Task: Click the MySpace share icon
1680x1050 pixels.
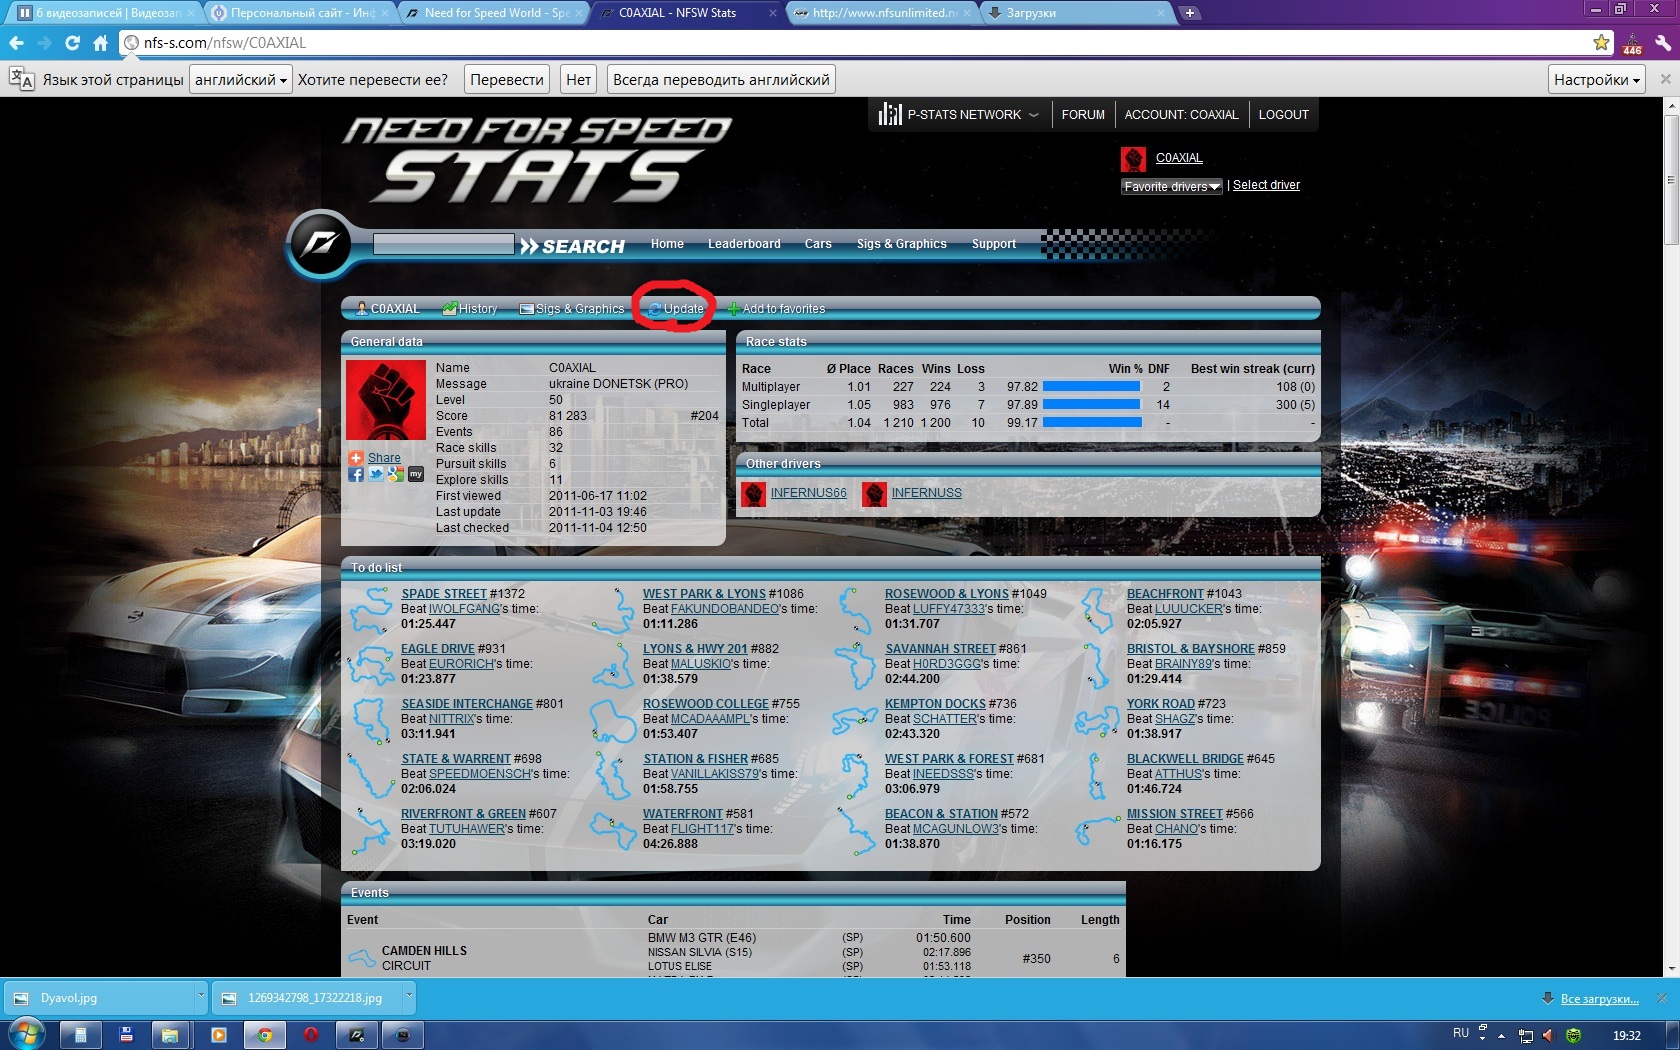Action: click(416, 474)
